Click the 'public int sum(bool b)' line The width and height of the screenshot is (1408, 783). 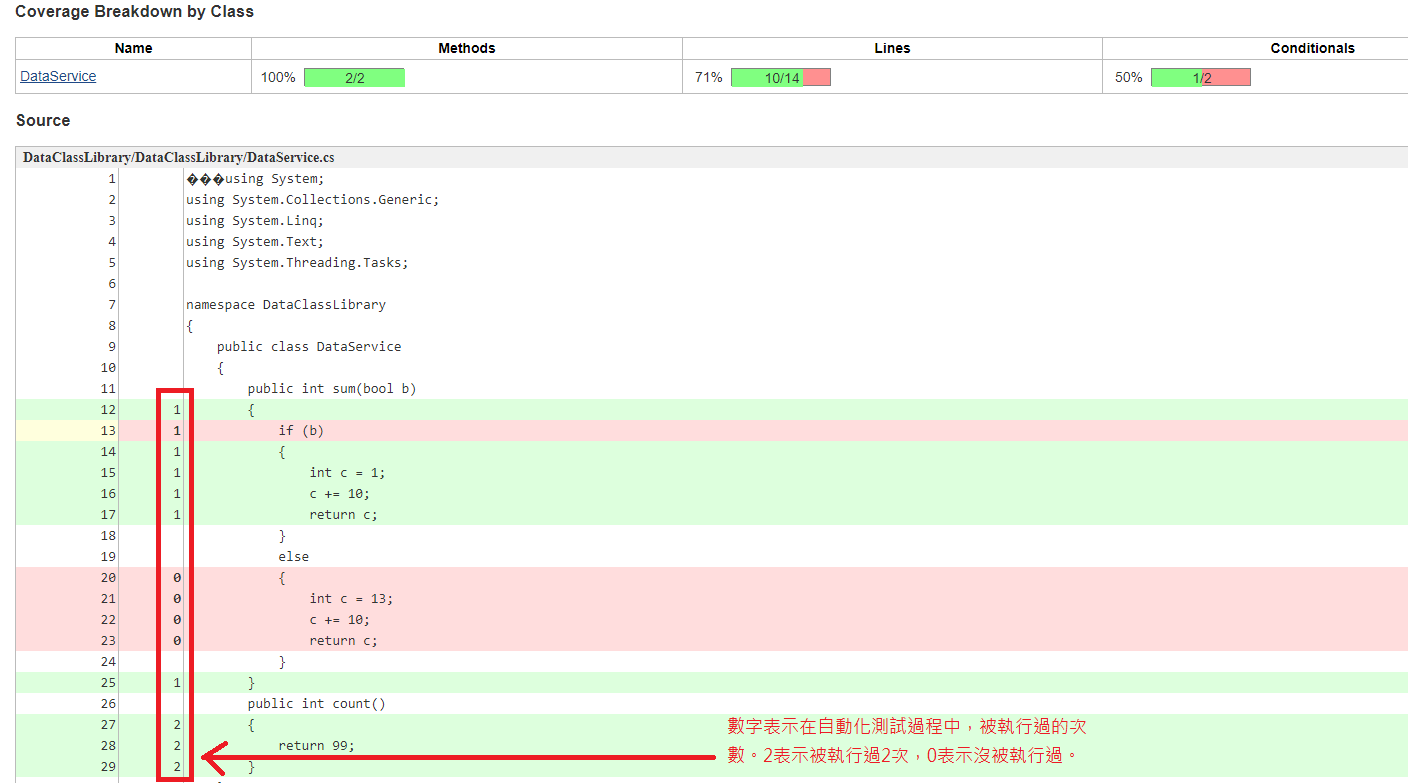tap(332, 389)
